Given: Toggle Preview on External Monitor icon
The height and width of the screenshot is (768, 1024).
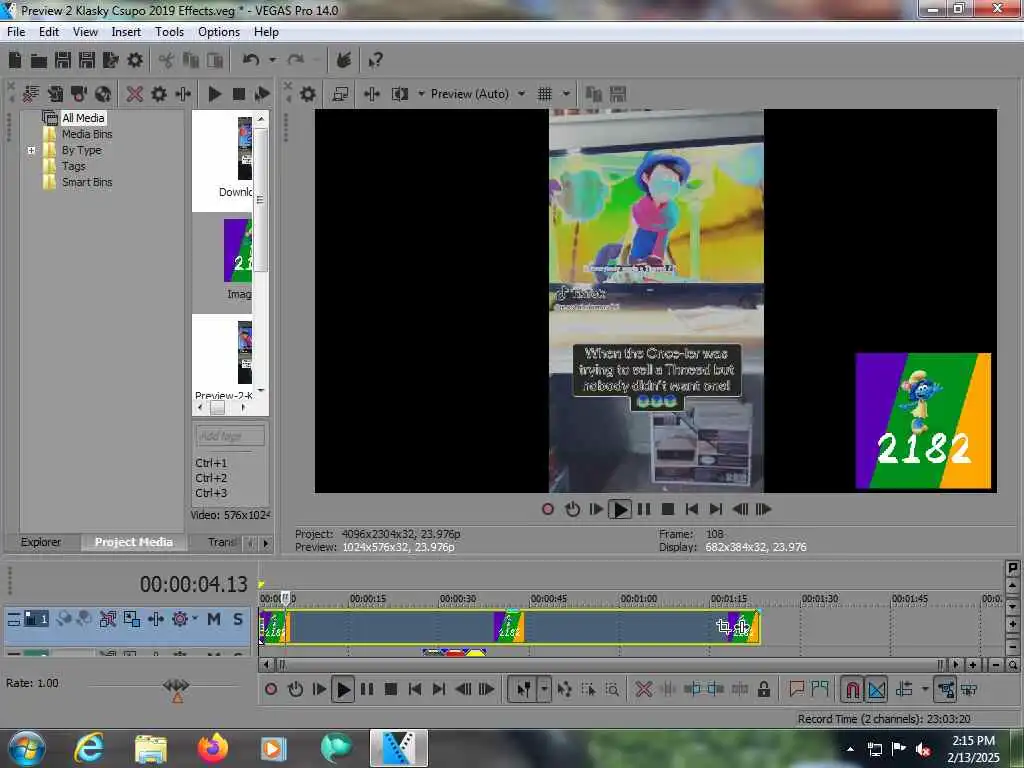Looking at the screenshot, I should 340,94.
